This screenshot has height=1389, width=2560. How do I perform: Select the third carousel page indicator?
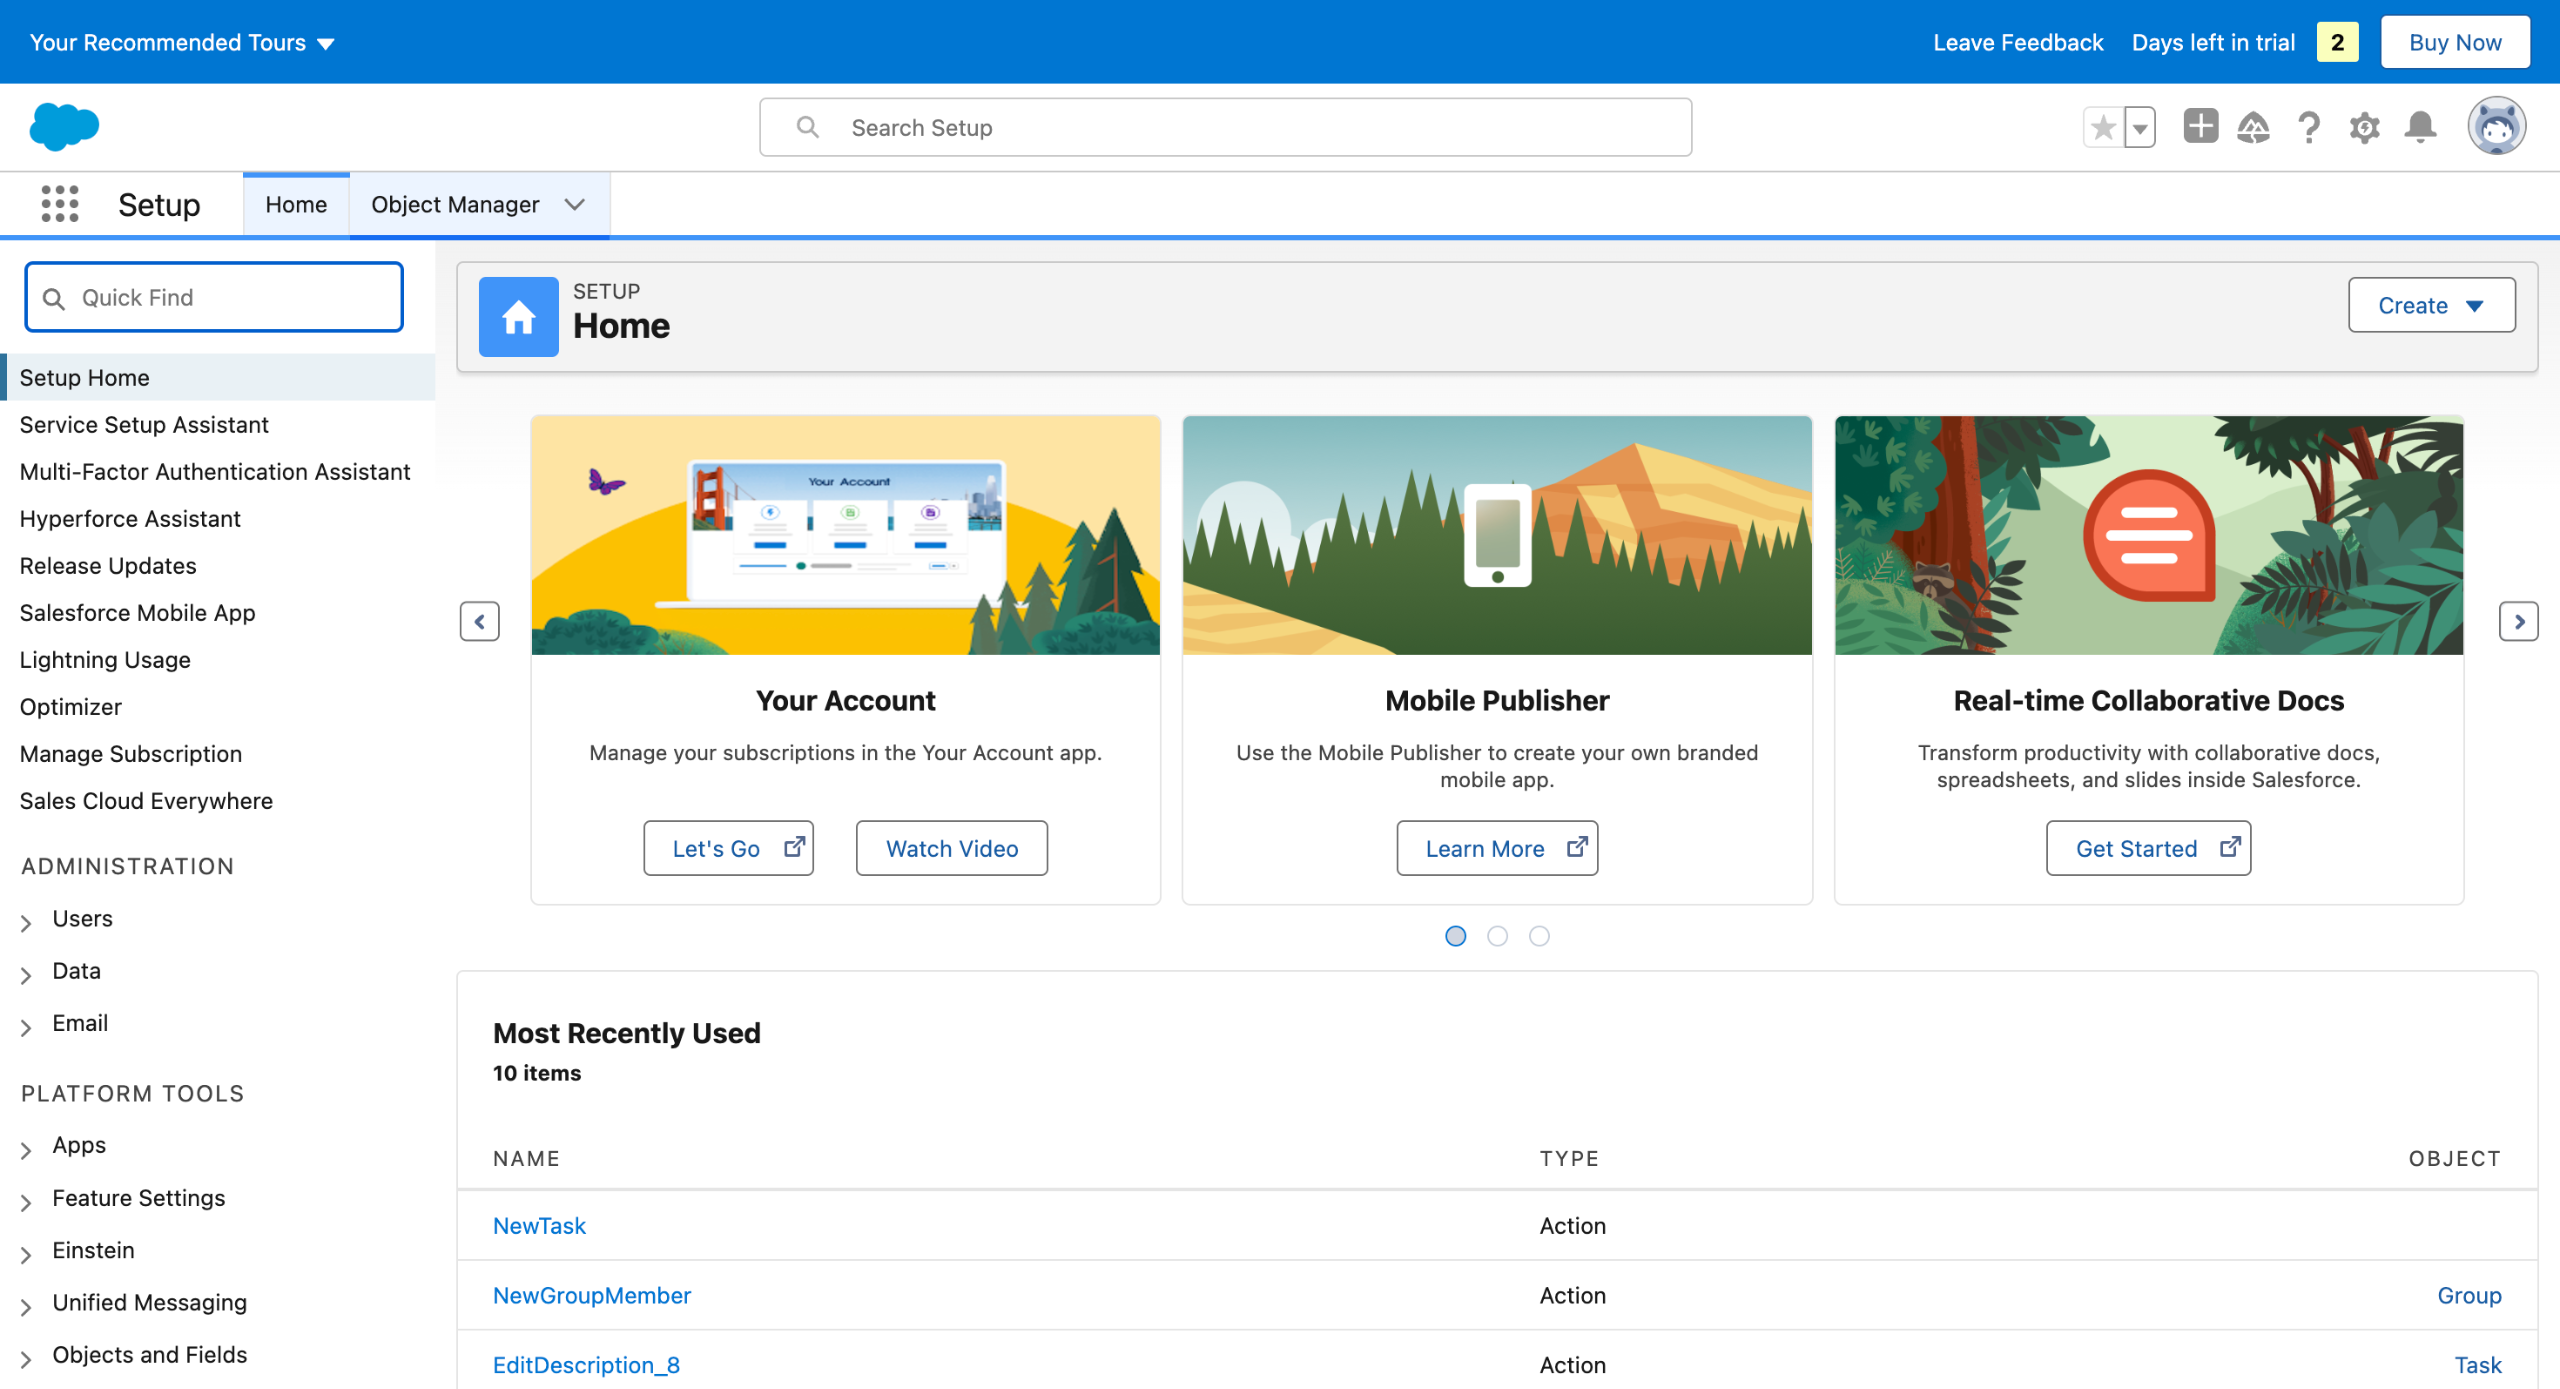(x=1539, y=936)
